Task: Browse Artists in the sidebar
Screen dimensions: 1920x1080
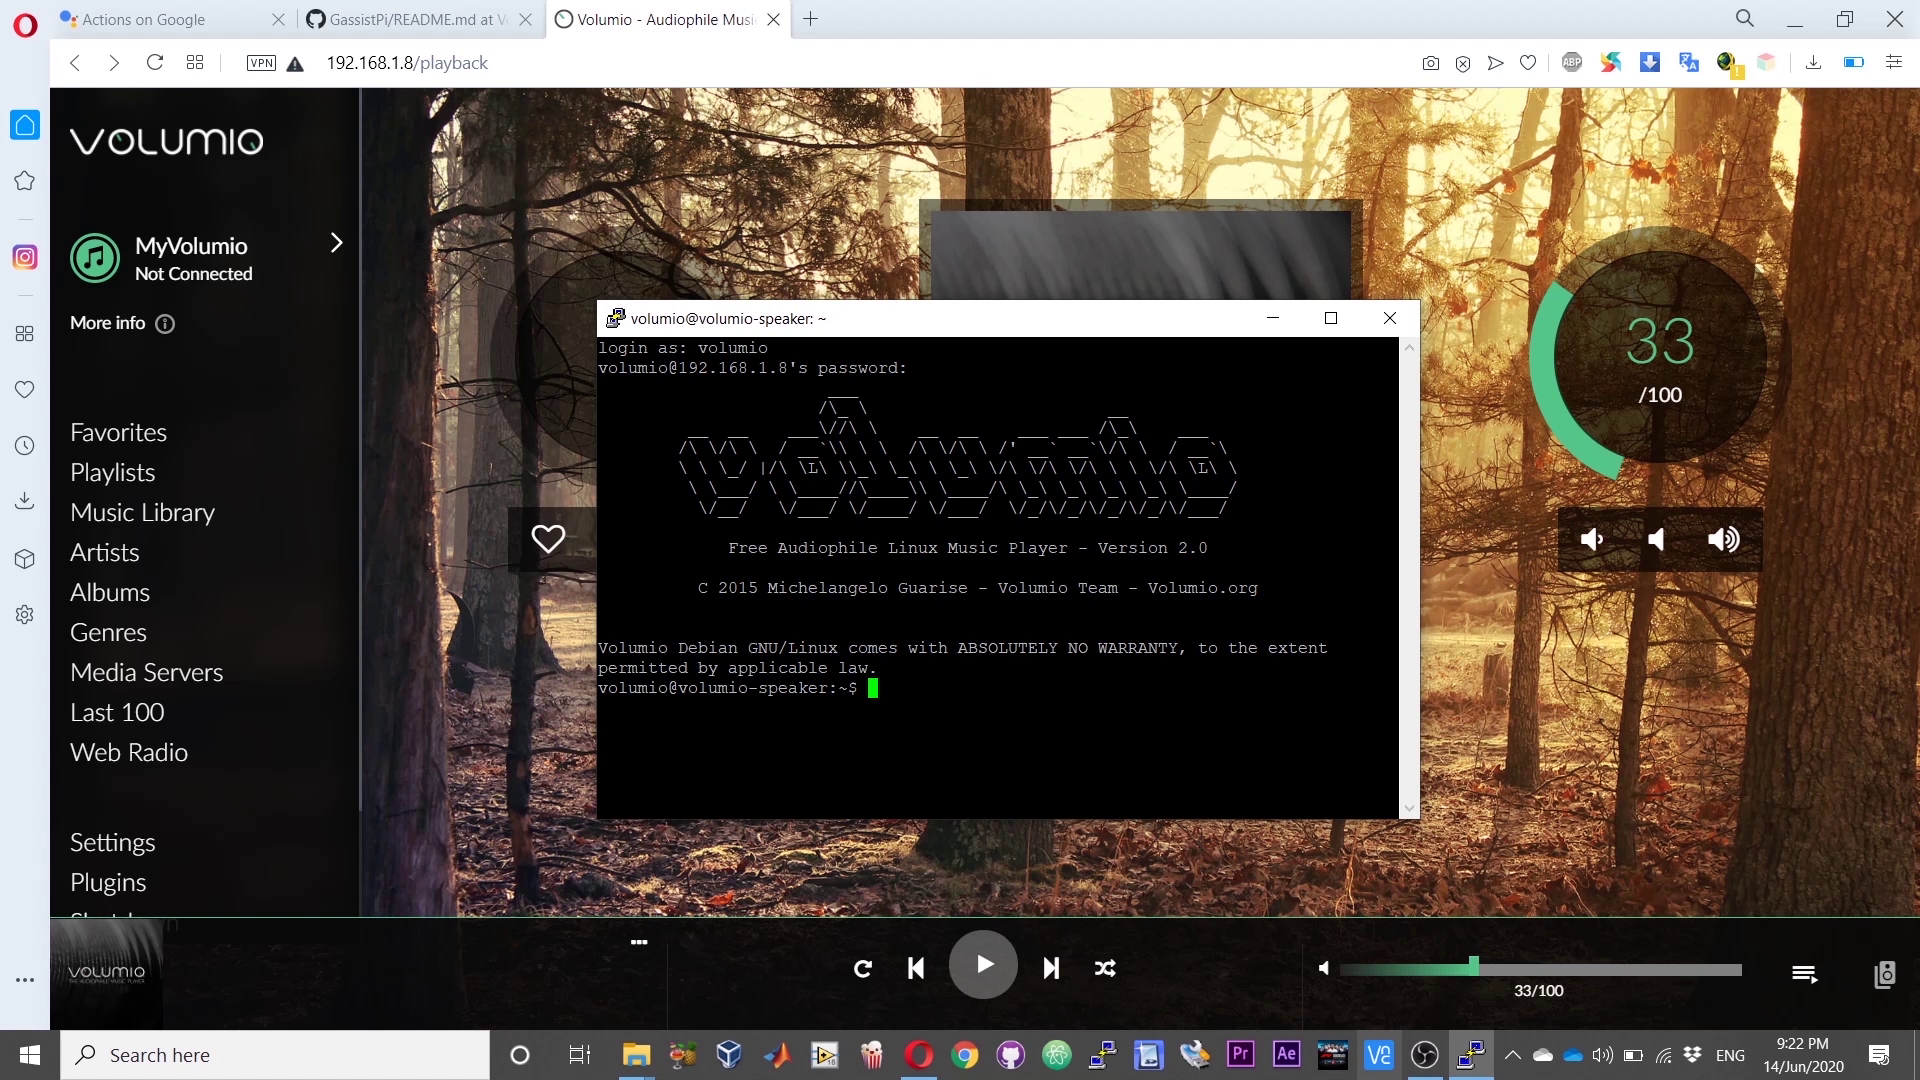Action: (104, 552)
